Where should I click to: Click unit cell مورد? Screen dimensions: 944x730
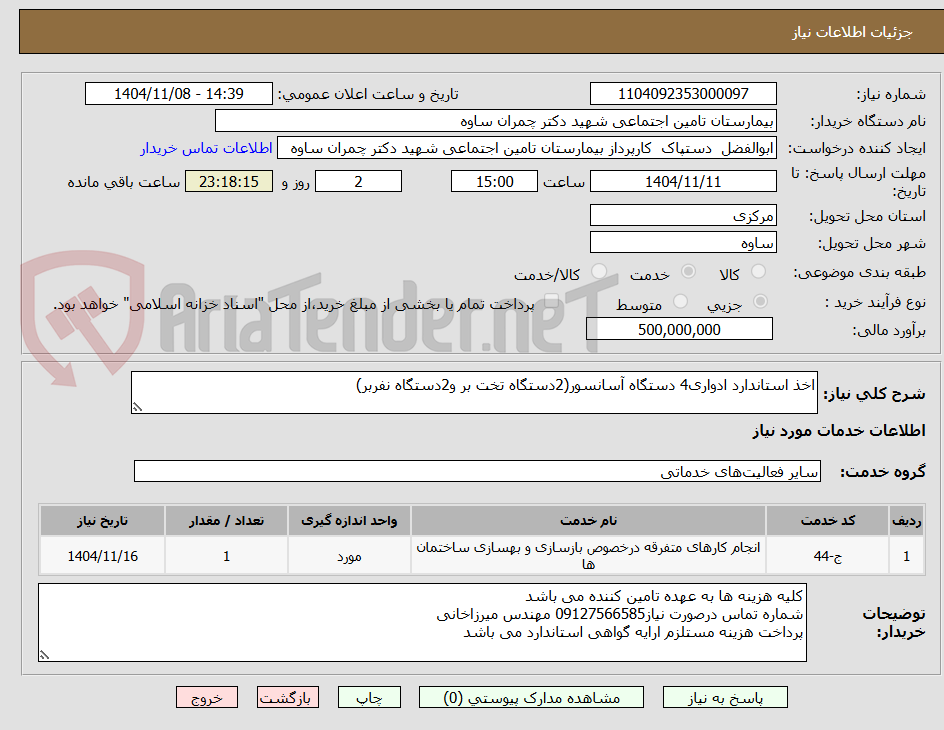(x=349, y=555)
